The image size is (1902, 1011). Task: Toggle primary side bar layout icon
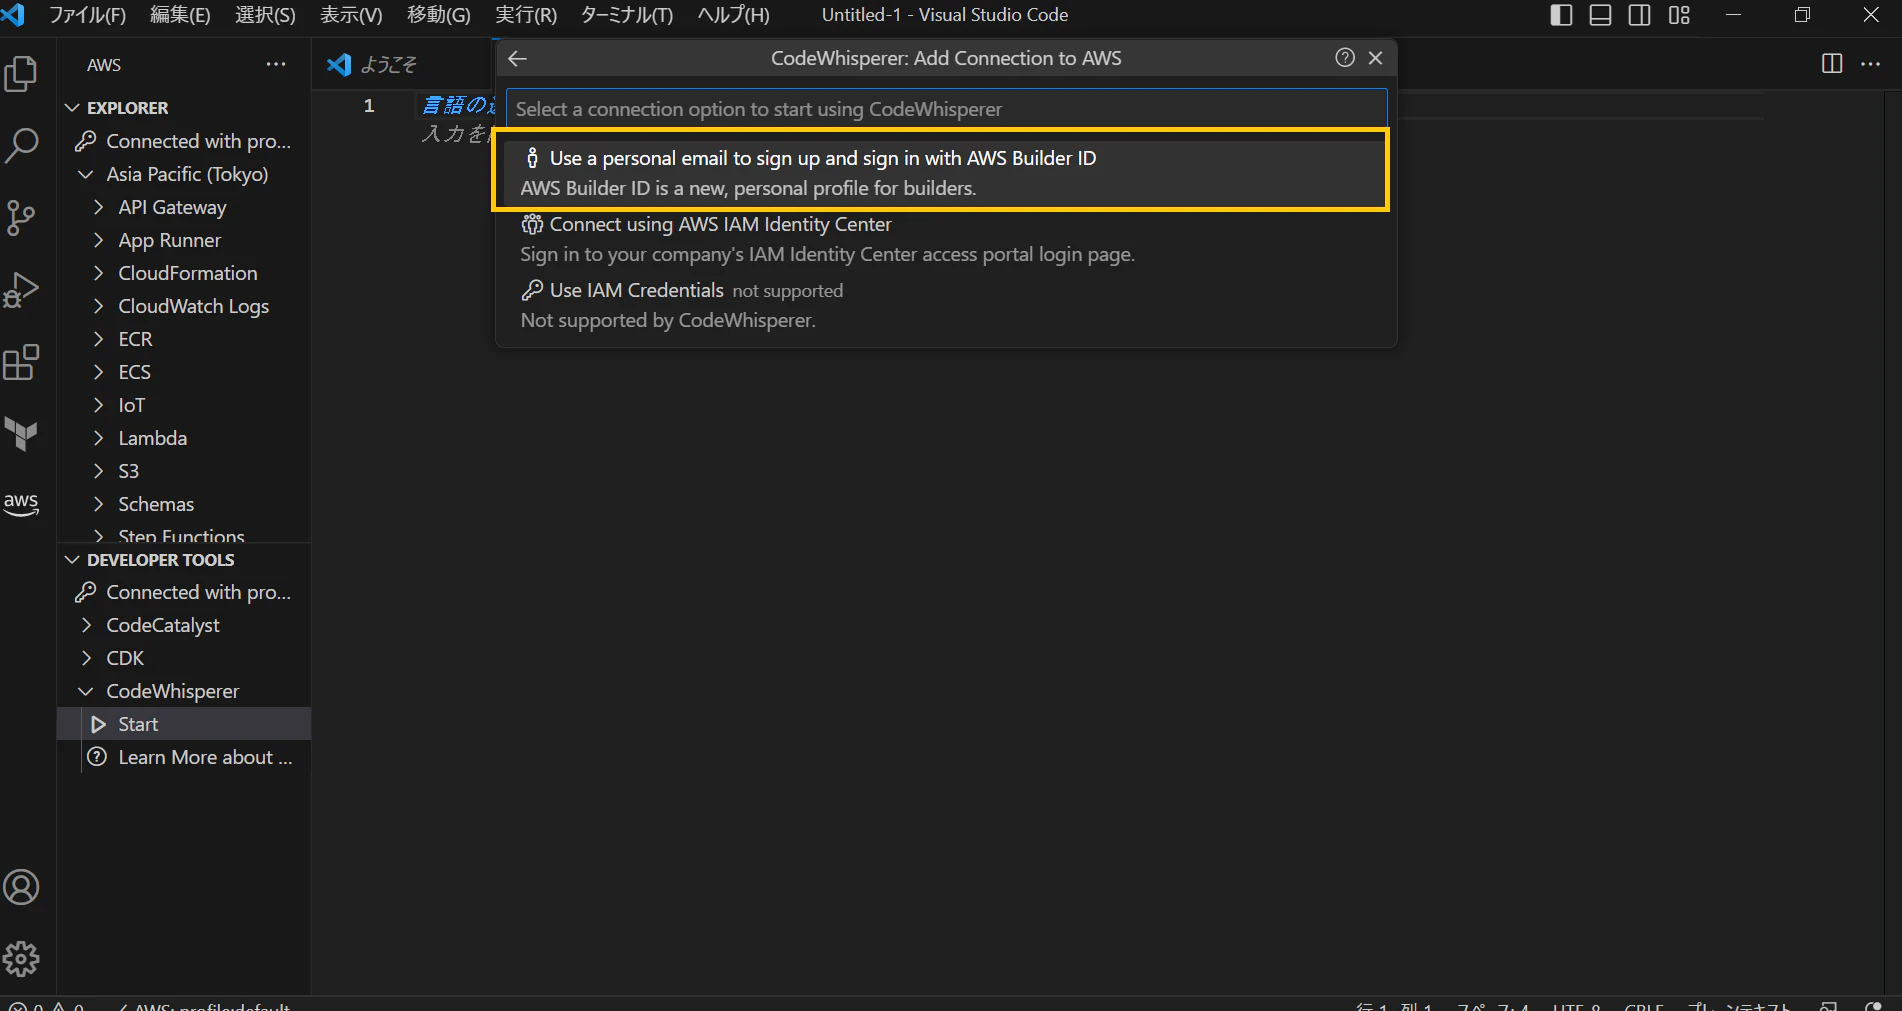point(1561,15)
